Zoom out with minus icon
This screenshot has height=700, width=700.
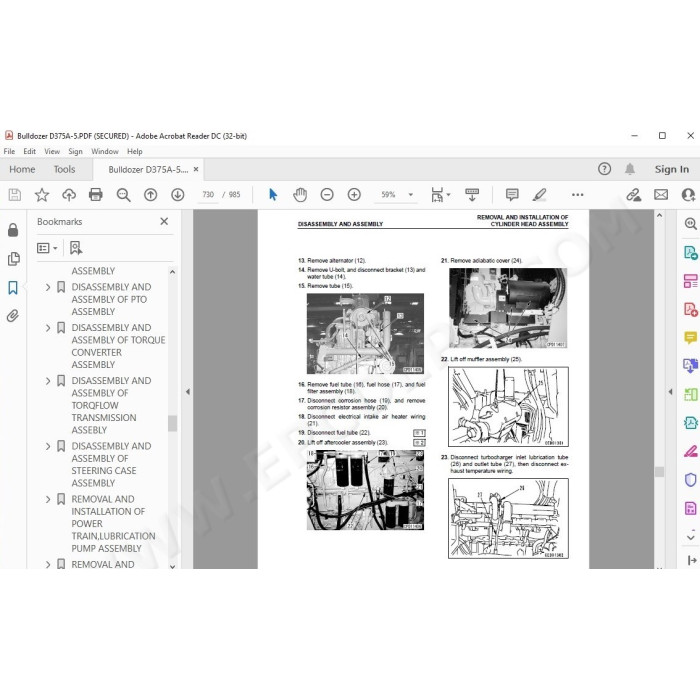tap(327, 195)
